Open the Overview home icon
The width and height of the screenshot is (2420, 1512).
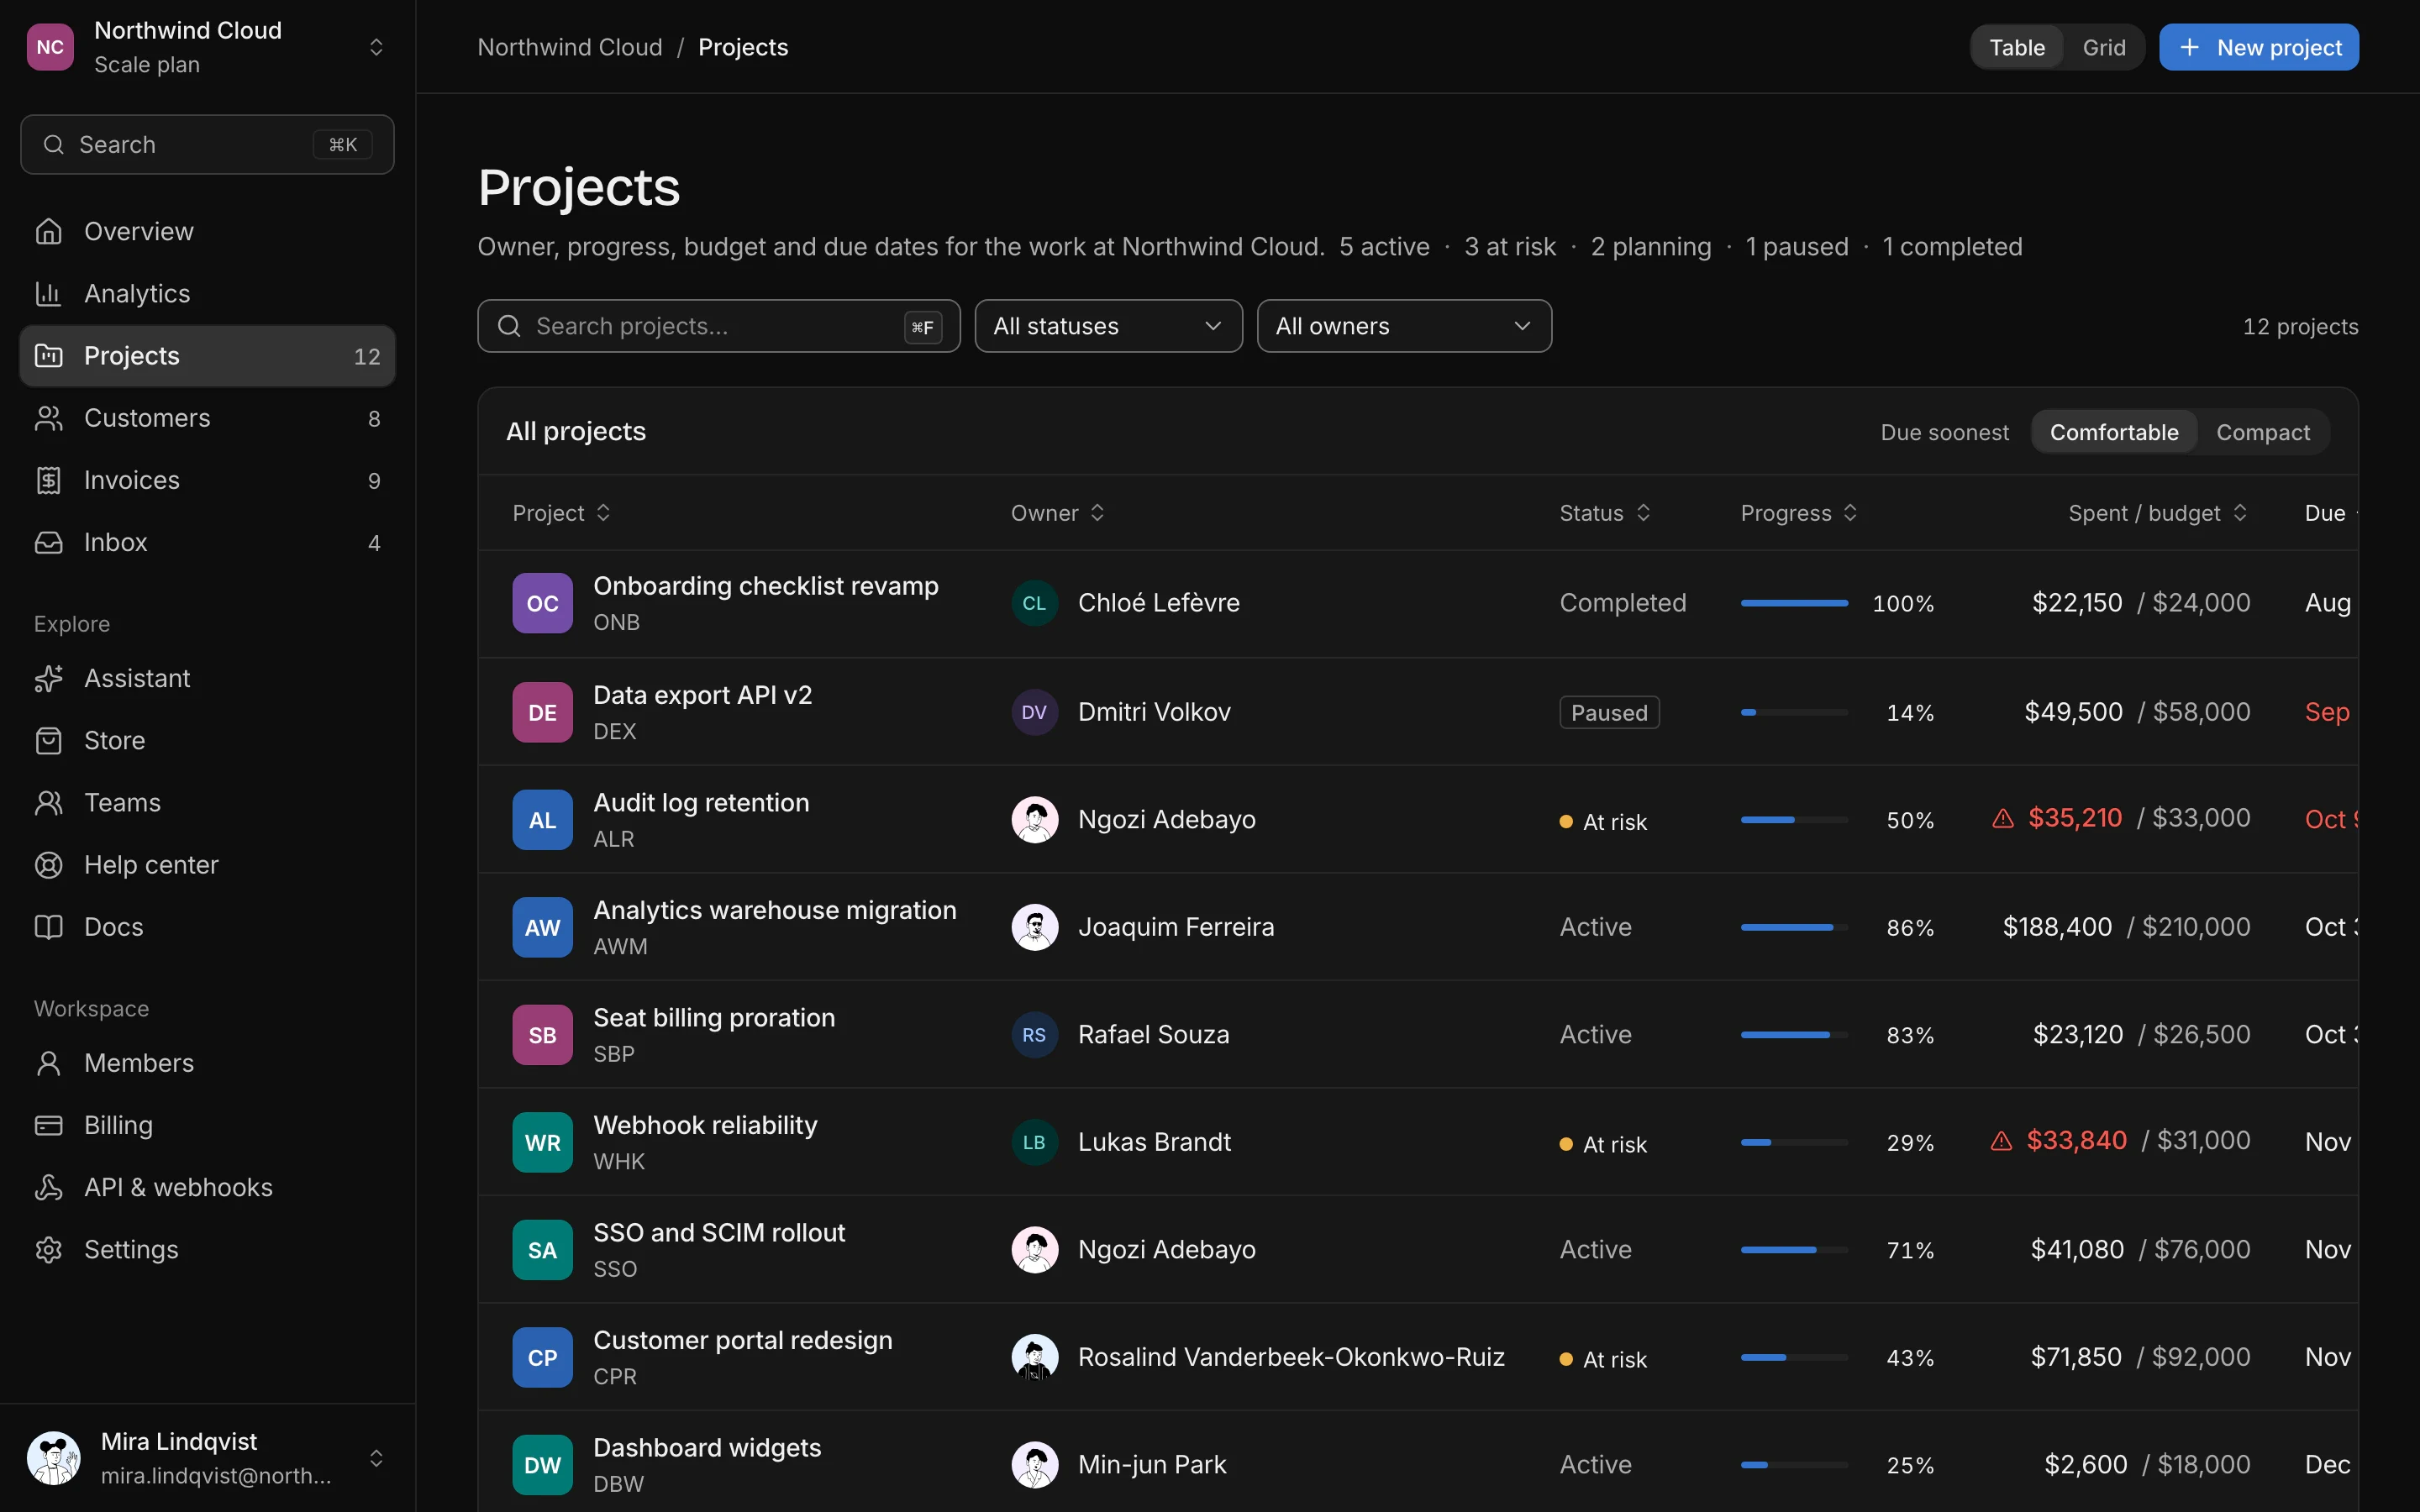[x=48, y=231]
